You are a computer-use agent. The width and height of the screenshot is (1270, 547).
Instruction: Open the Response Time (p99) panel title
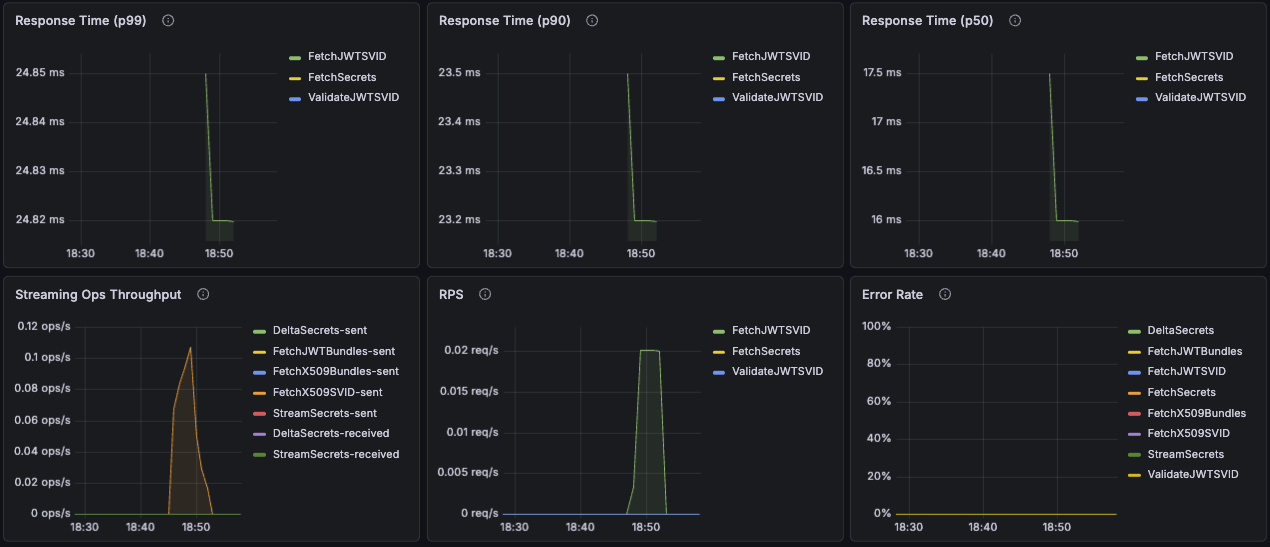pyautogui.click(x=81, y=20)
